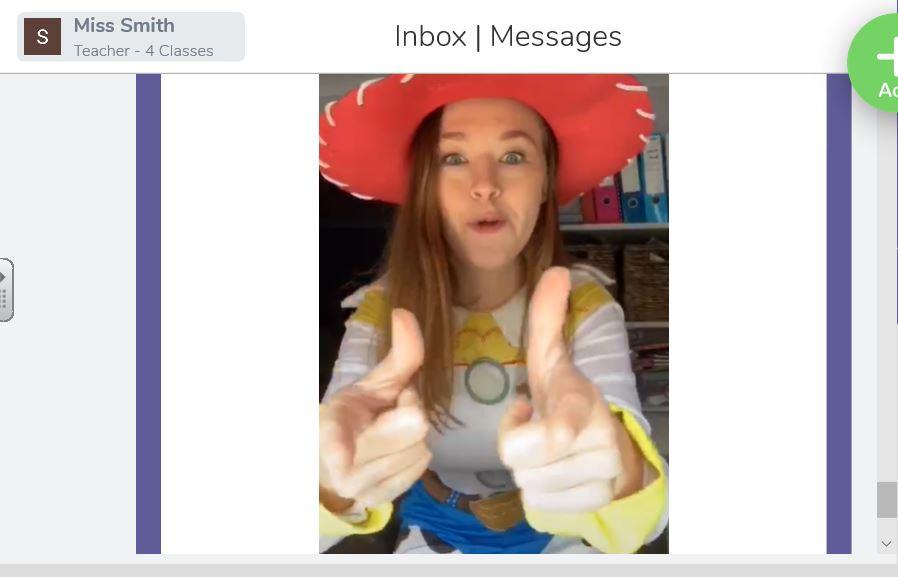
Task: Open the Miss Smith account name
Action: click(x=124, y=26)
